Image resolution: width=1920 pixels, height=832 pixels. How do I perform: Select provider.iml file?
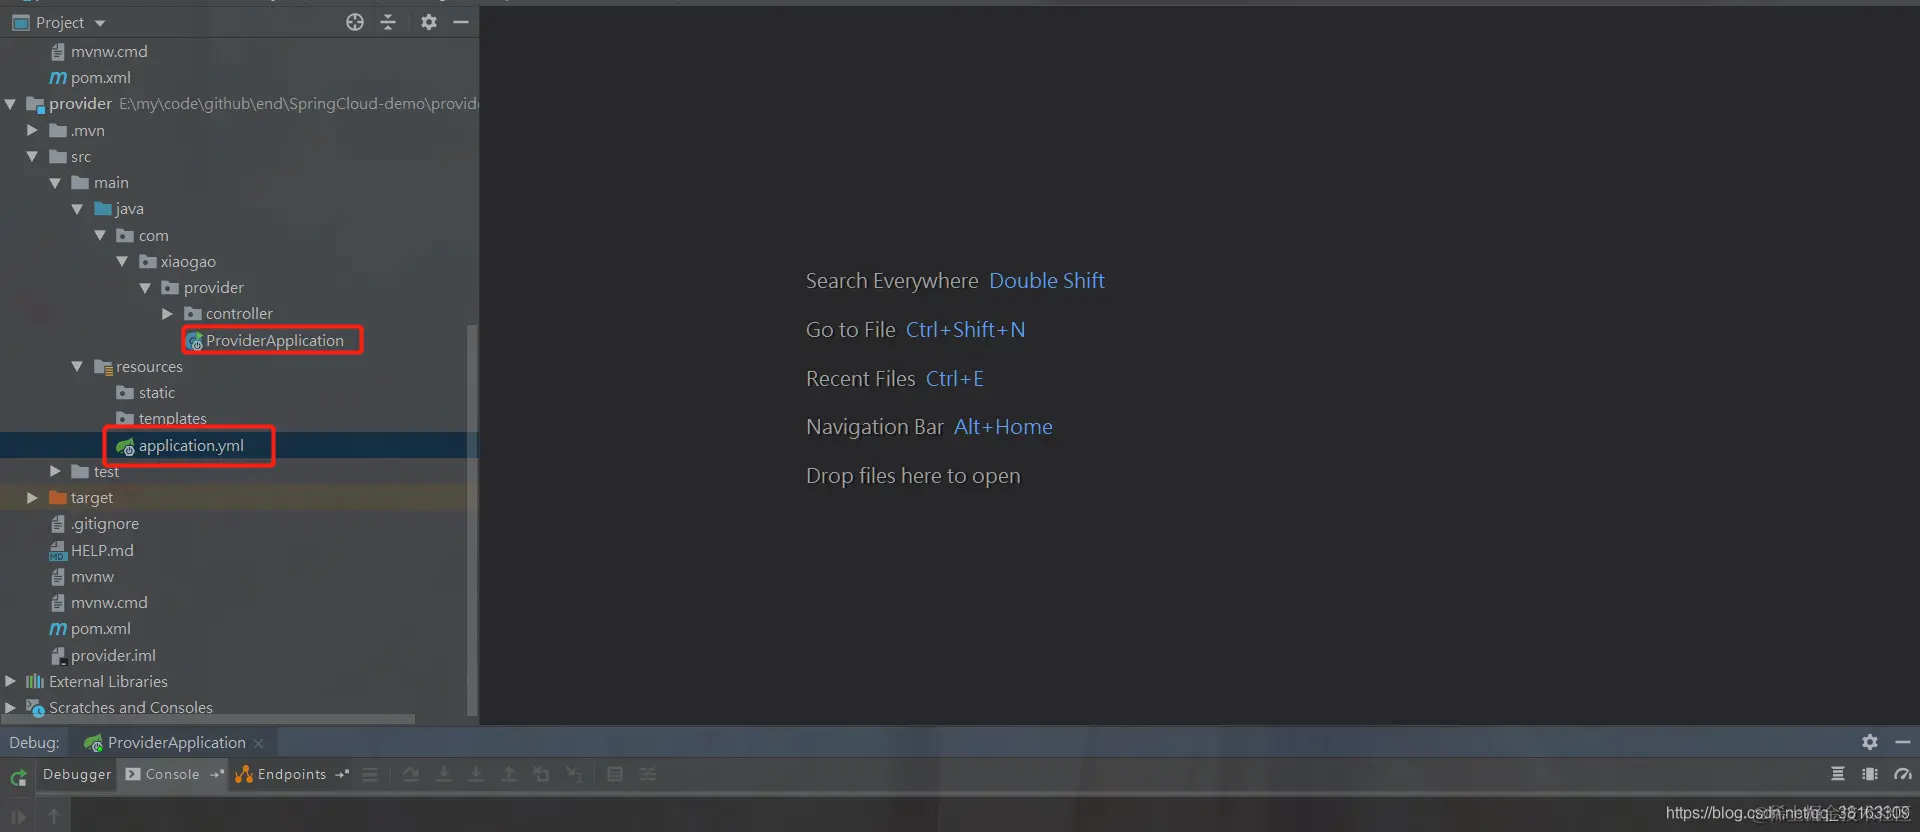pyautogui.click(x=113, y=655)
